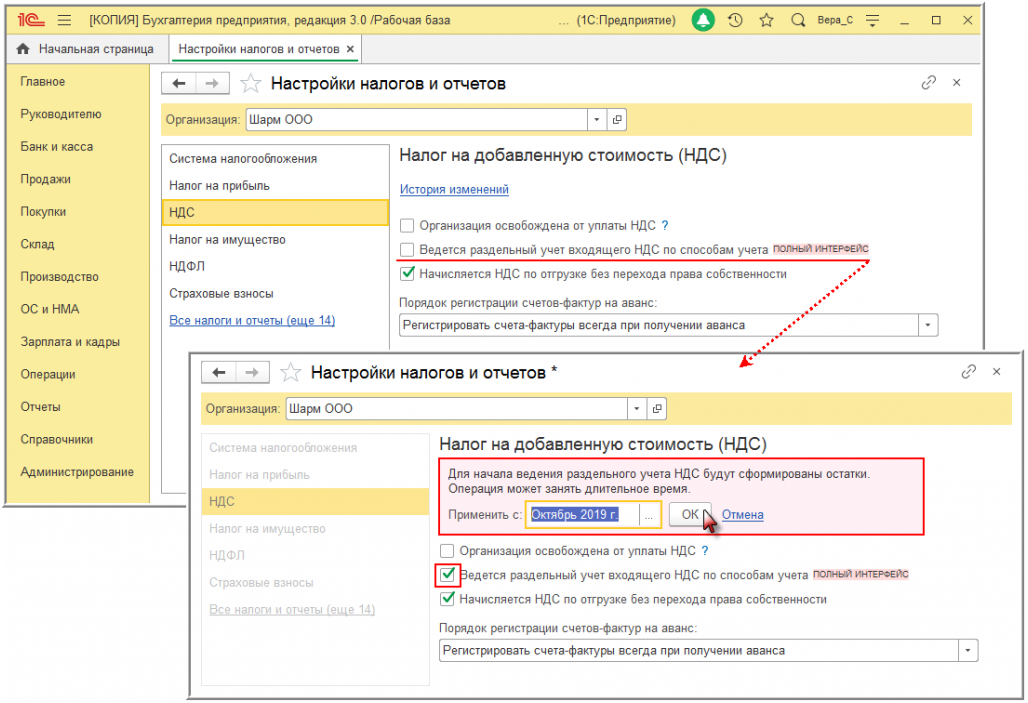Close the upper settings form with X
This screenshot has width=1028, height=703.
point(957,83)
